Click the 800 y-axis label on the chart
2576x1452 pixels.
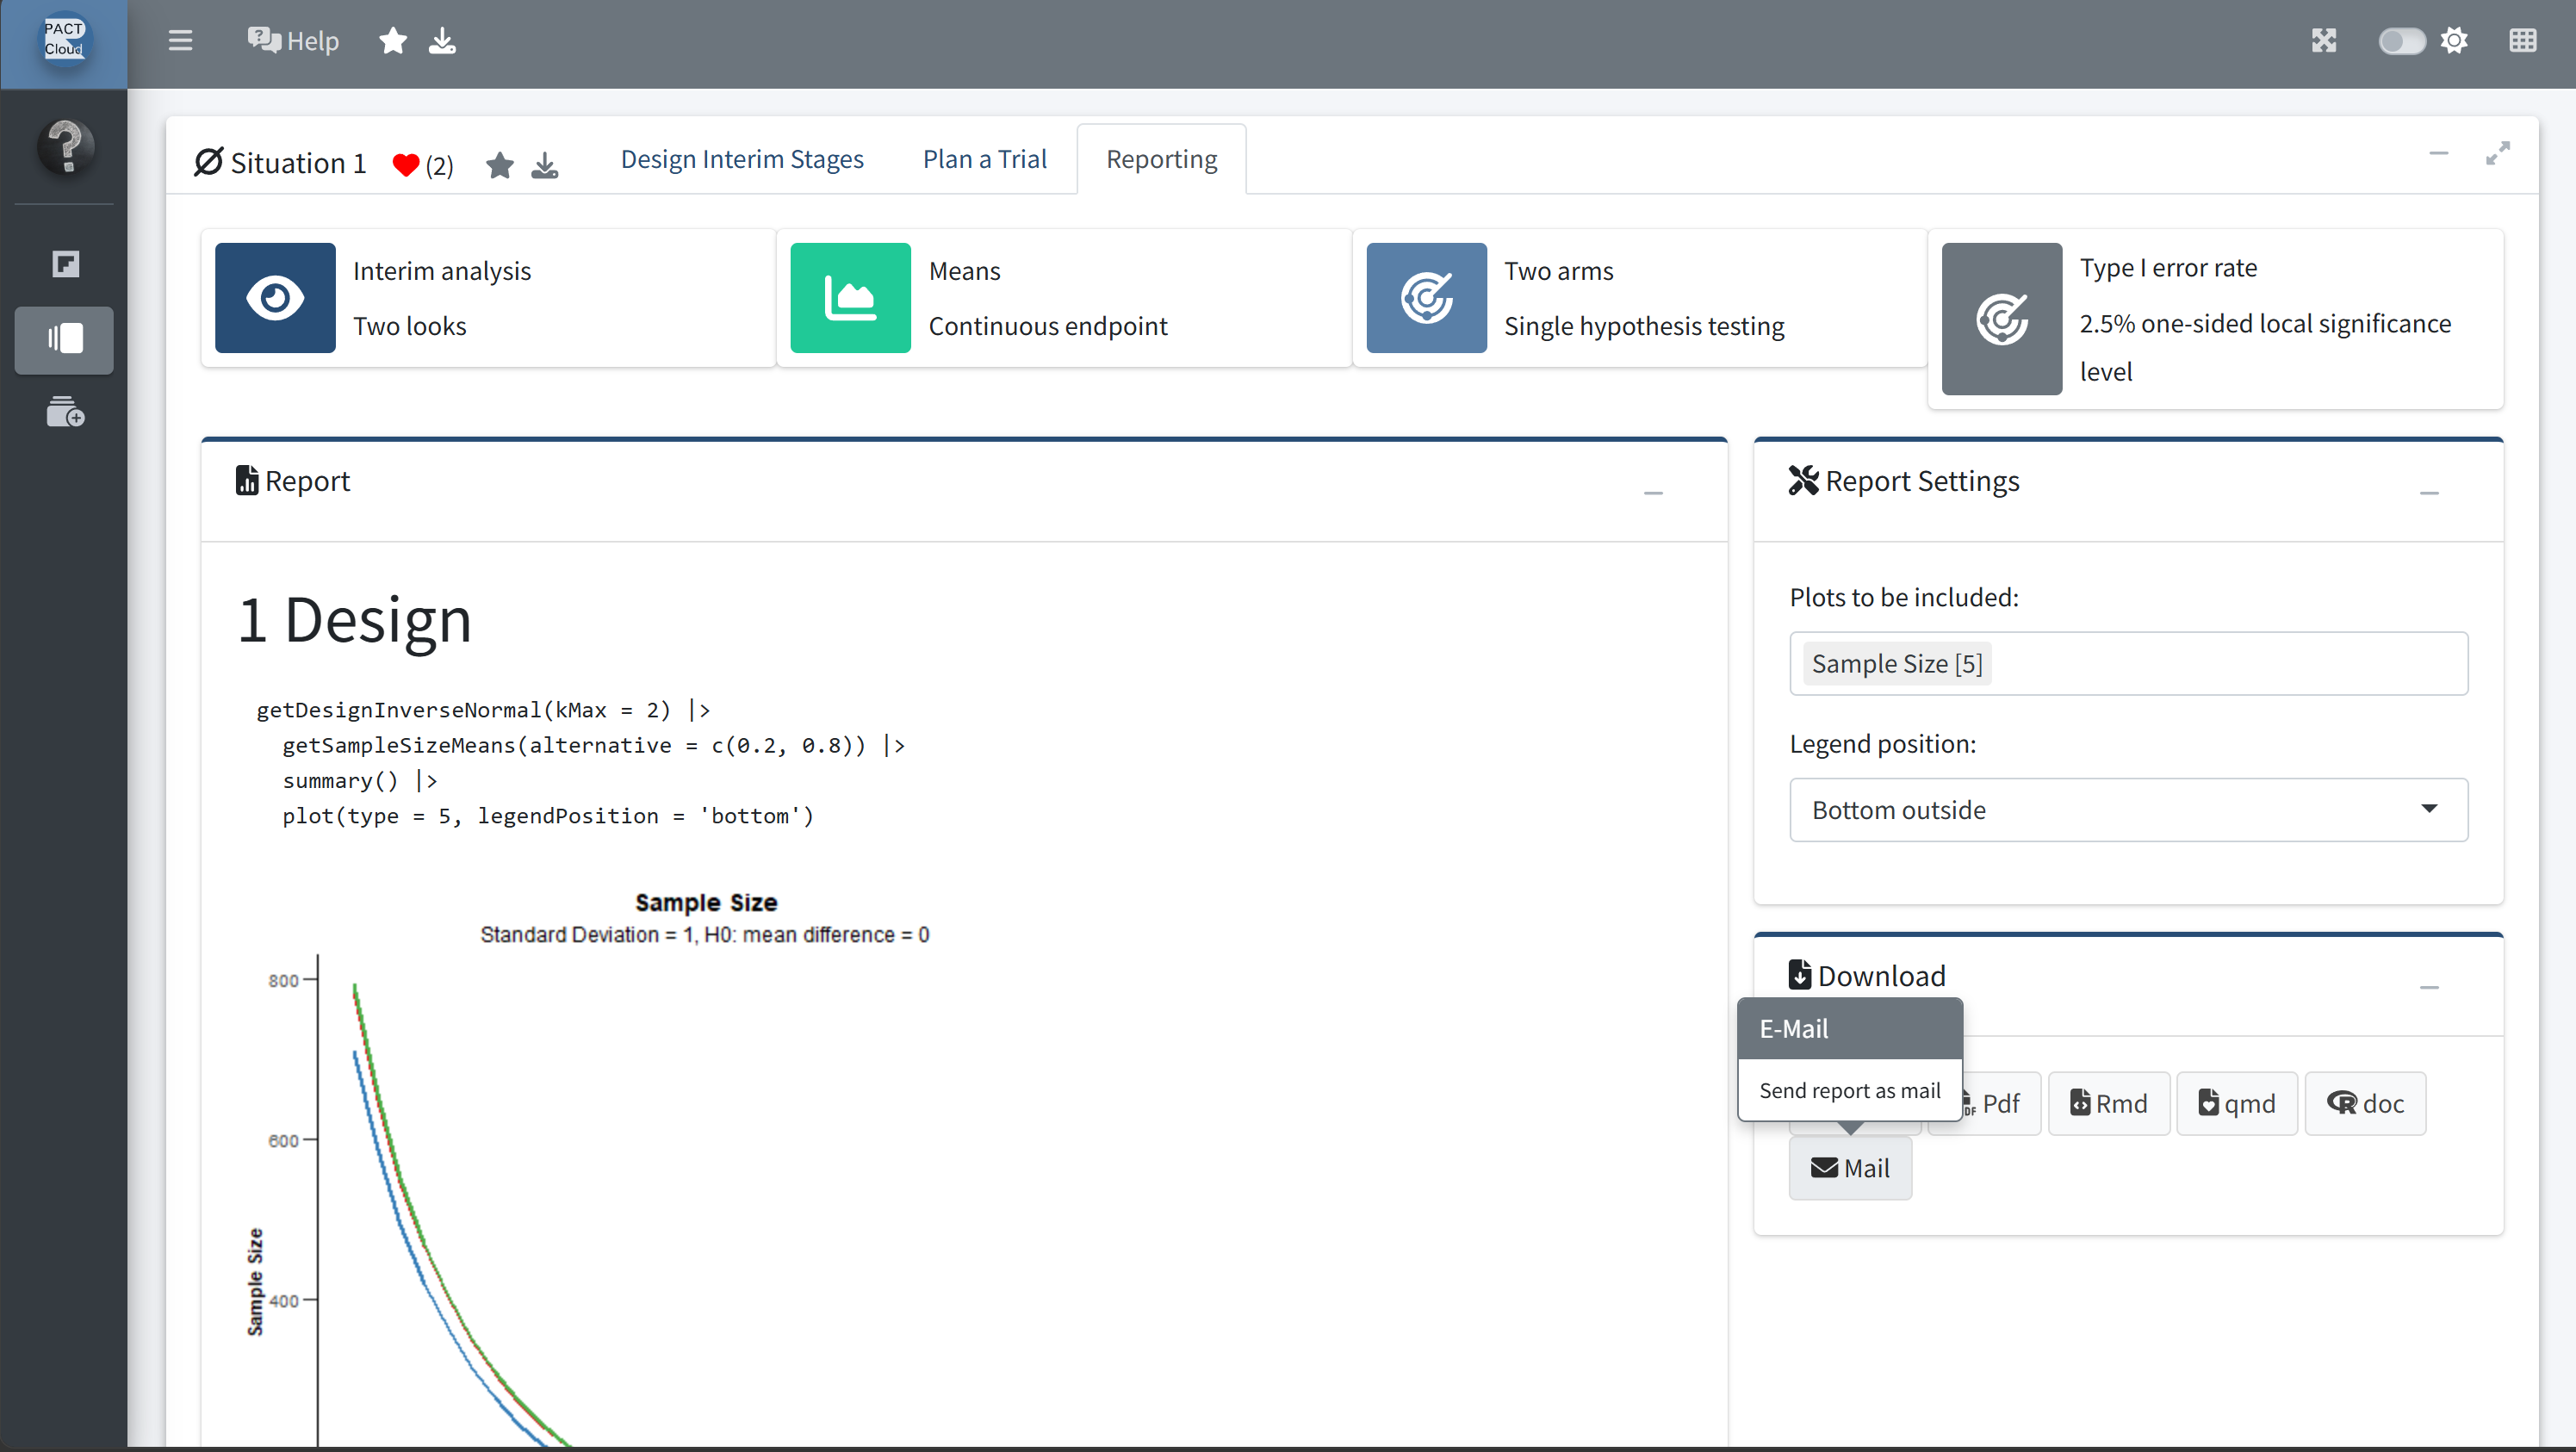pyautogui.click(x=283, y=980)
